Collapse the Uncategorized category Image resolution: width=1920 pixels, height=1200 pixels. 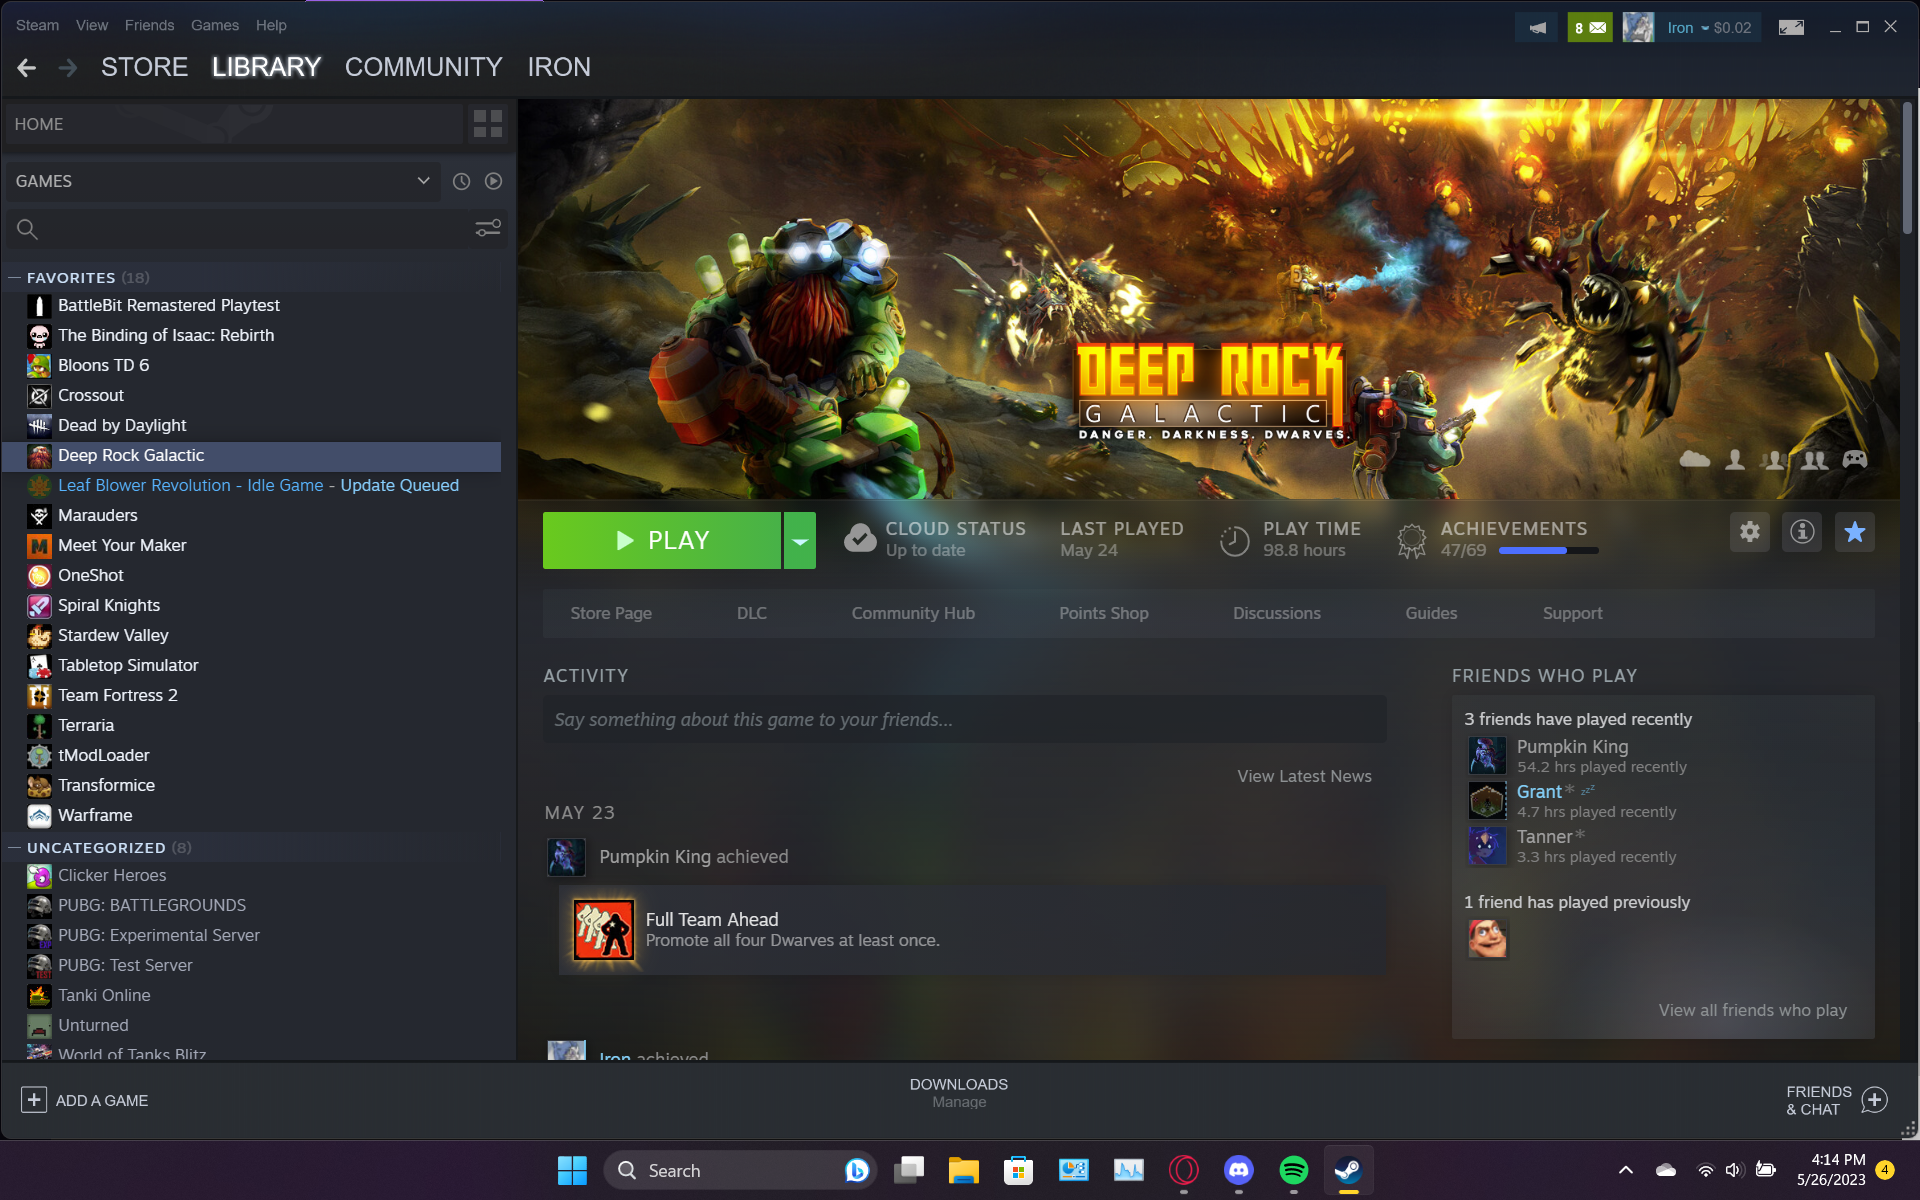point(14,848)
